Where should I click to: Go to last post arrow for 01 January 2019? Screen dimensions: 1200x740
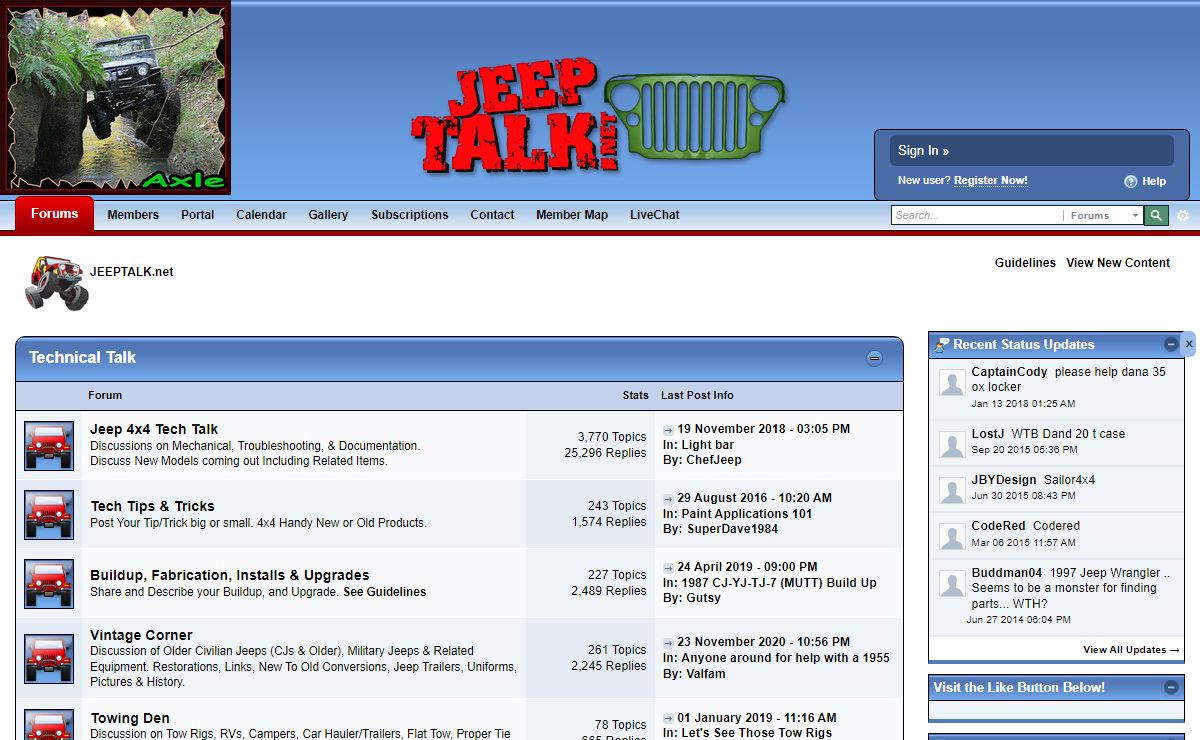(x=668, y=719)
